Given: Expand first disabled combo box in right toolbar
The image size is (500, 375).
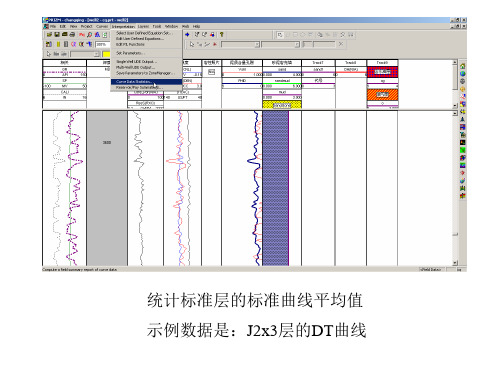Looking at the screenshot, I should point(240,44).
